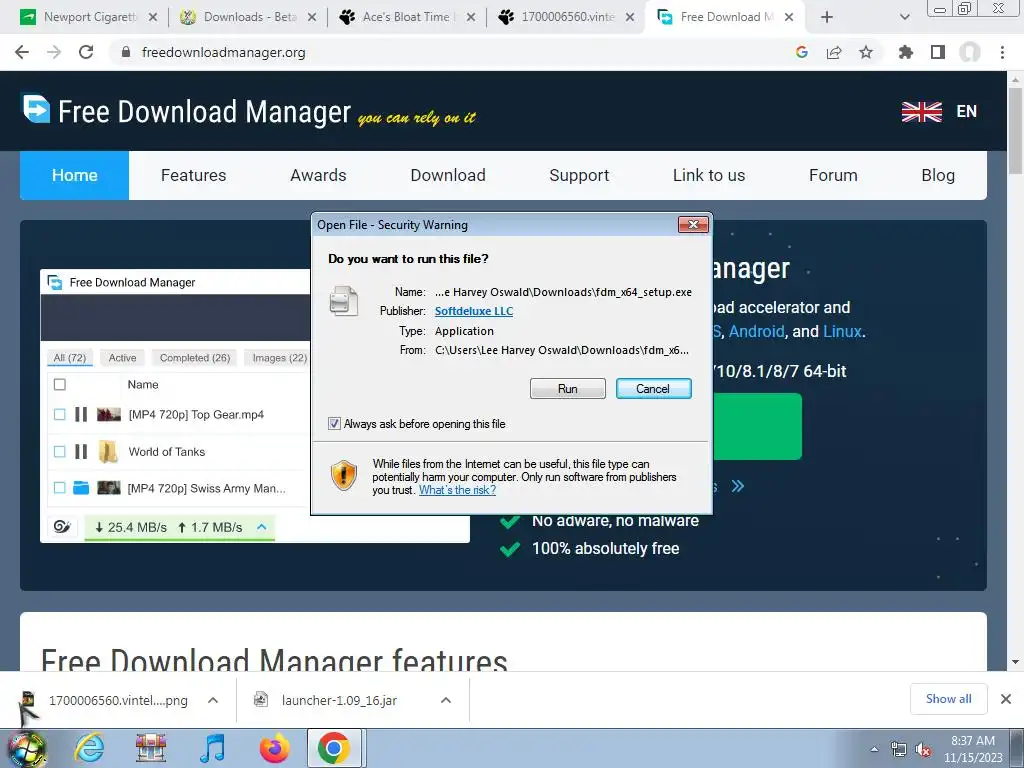Screen dimensions: 1024x768
Task: Open Chrome three-dot menu
Action: (x=1002, y=52)
